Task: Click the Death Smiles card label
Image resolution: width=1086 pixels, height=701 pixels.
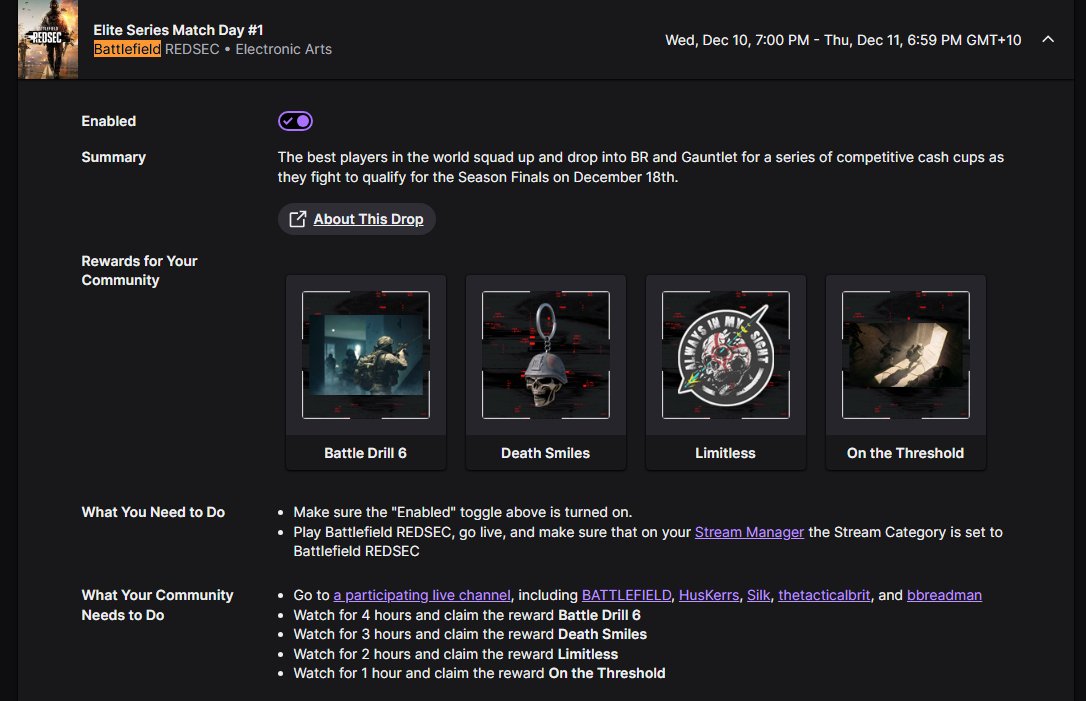Action: click(x=545, y=453)
